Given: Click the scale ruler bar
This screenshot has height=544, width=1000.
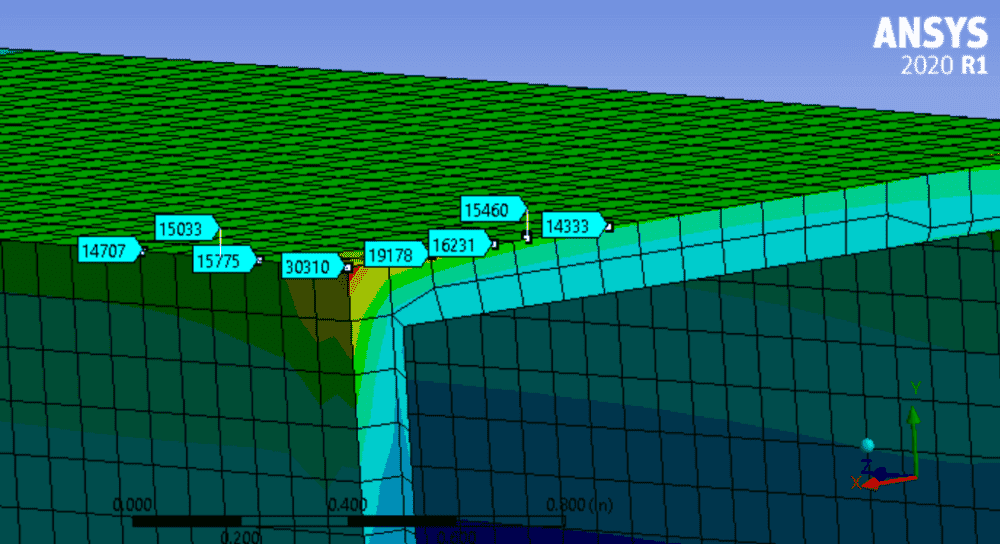Looking at the screenshot, I should [x=348, y=521].
